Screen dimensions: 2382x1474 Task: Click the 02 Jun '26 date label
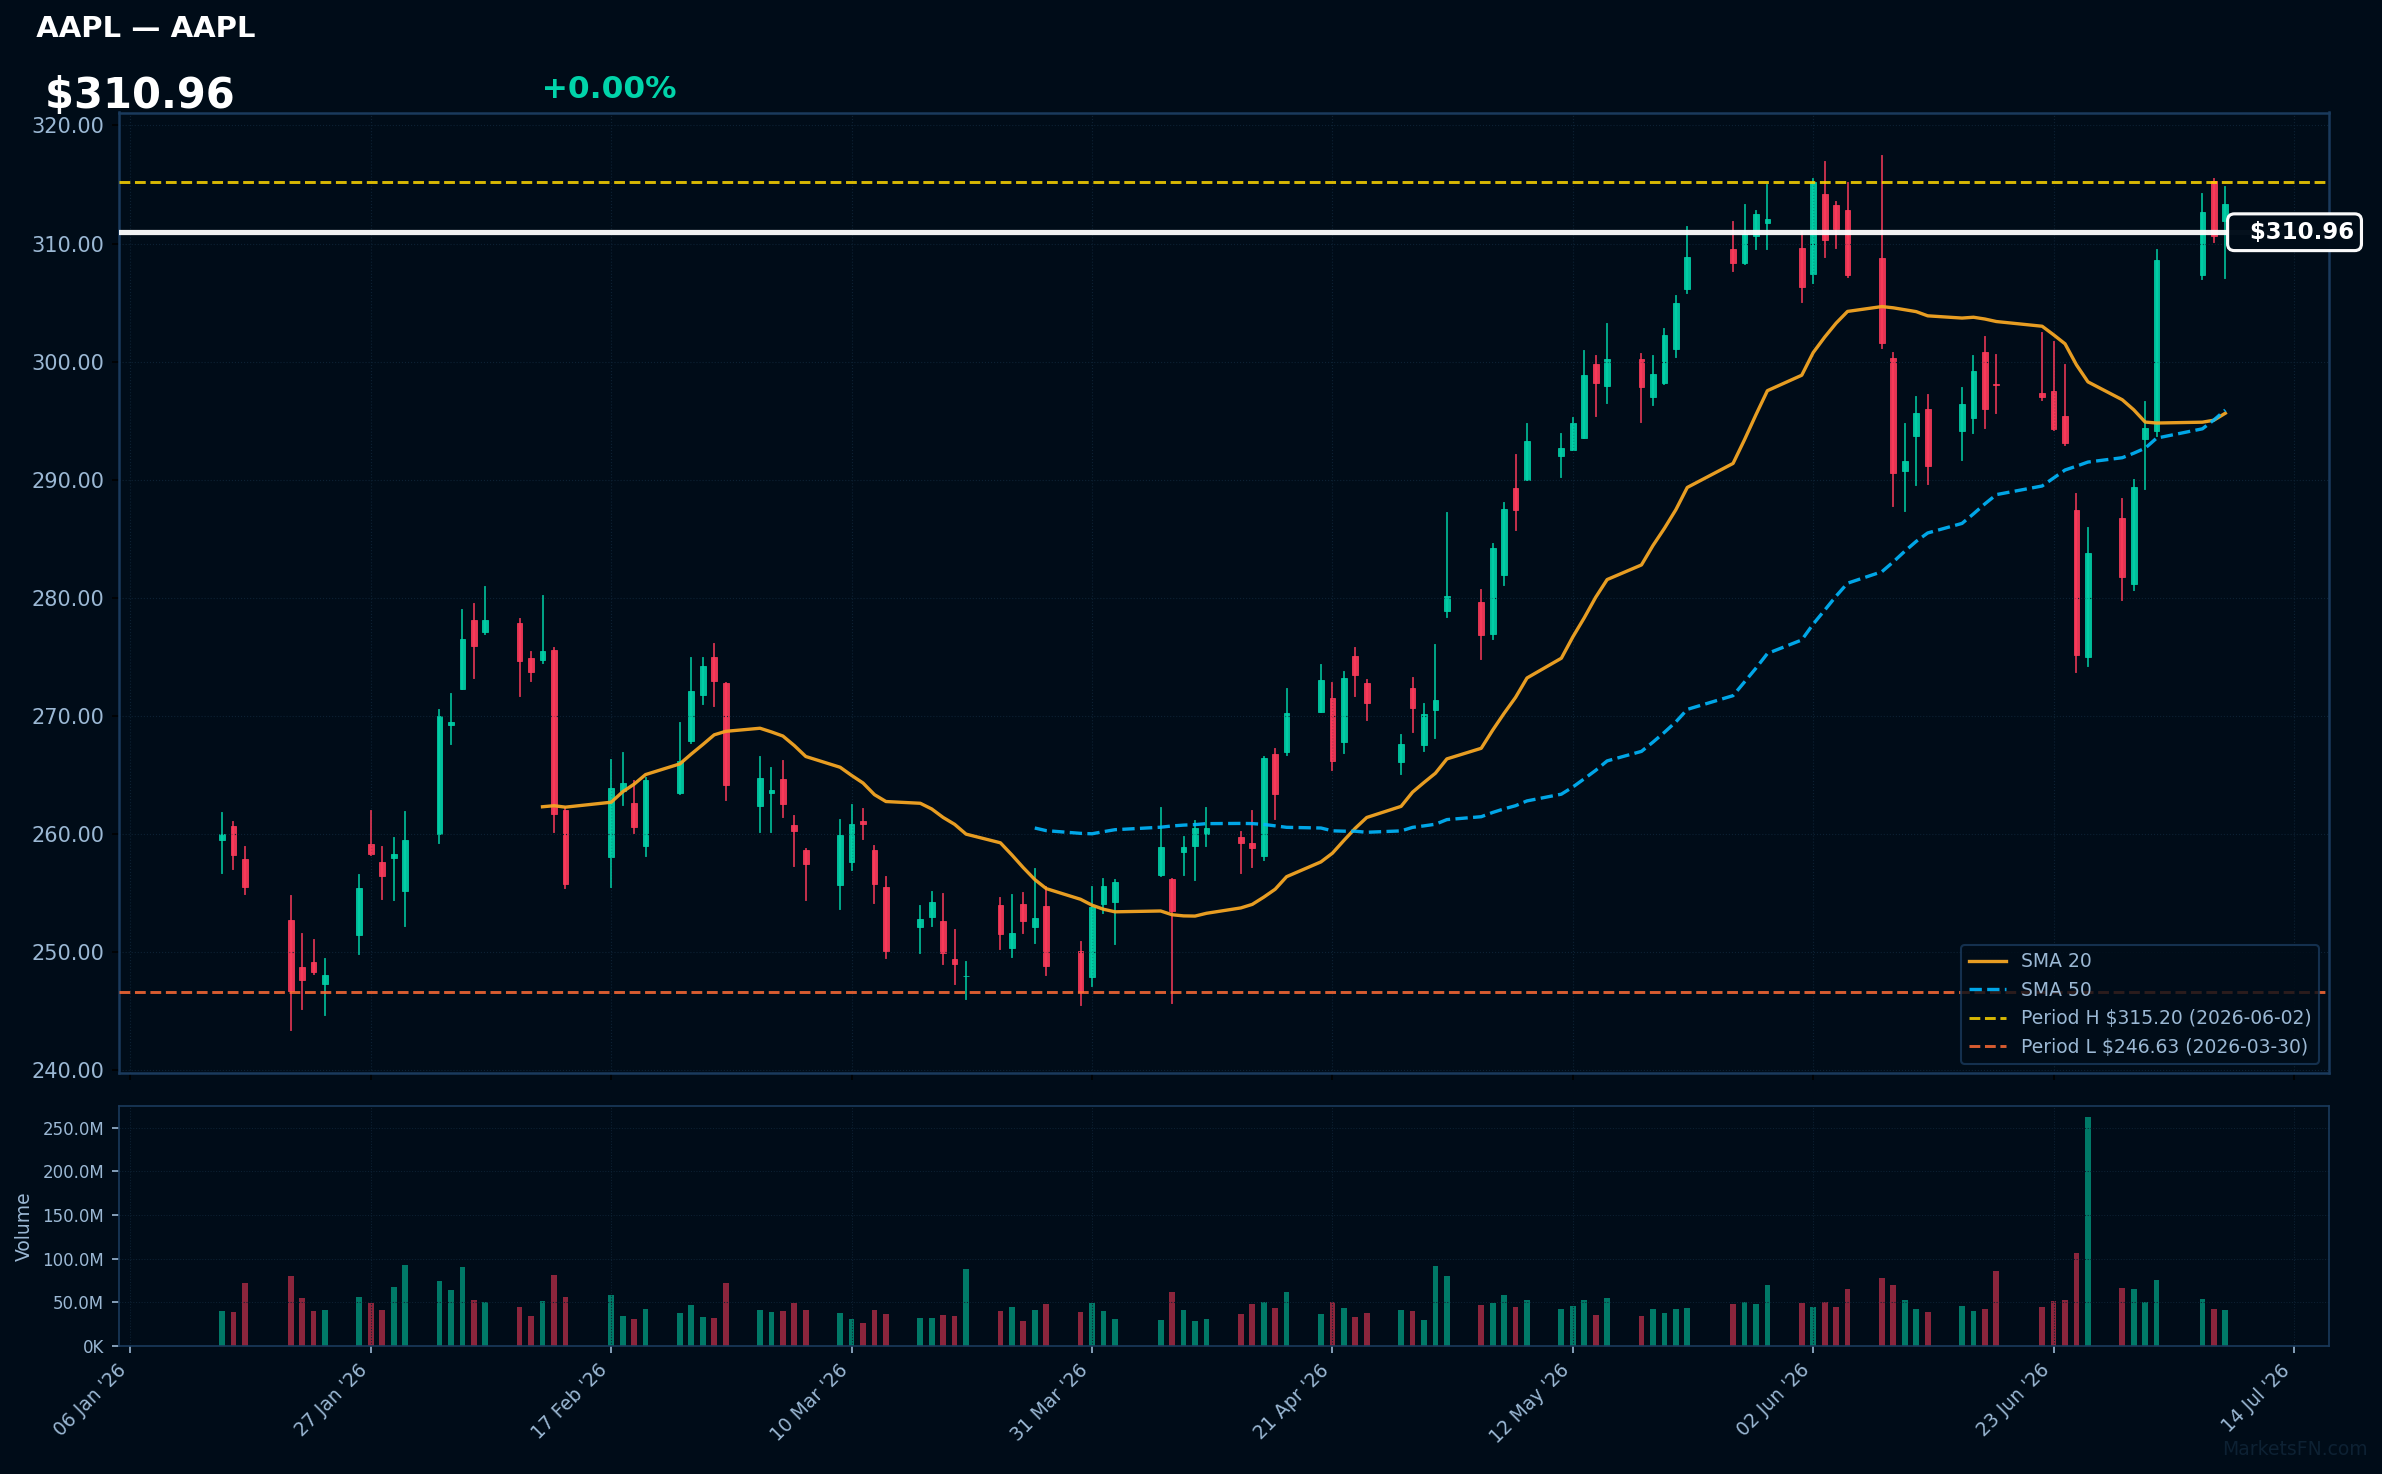tap(1772, 1400)
